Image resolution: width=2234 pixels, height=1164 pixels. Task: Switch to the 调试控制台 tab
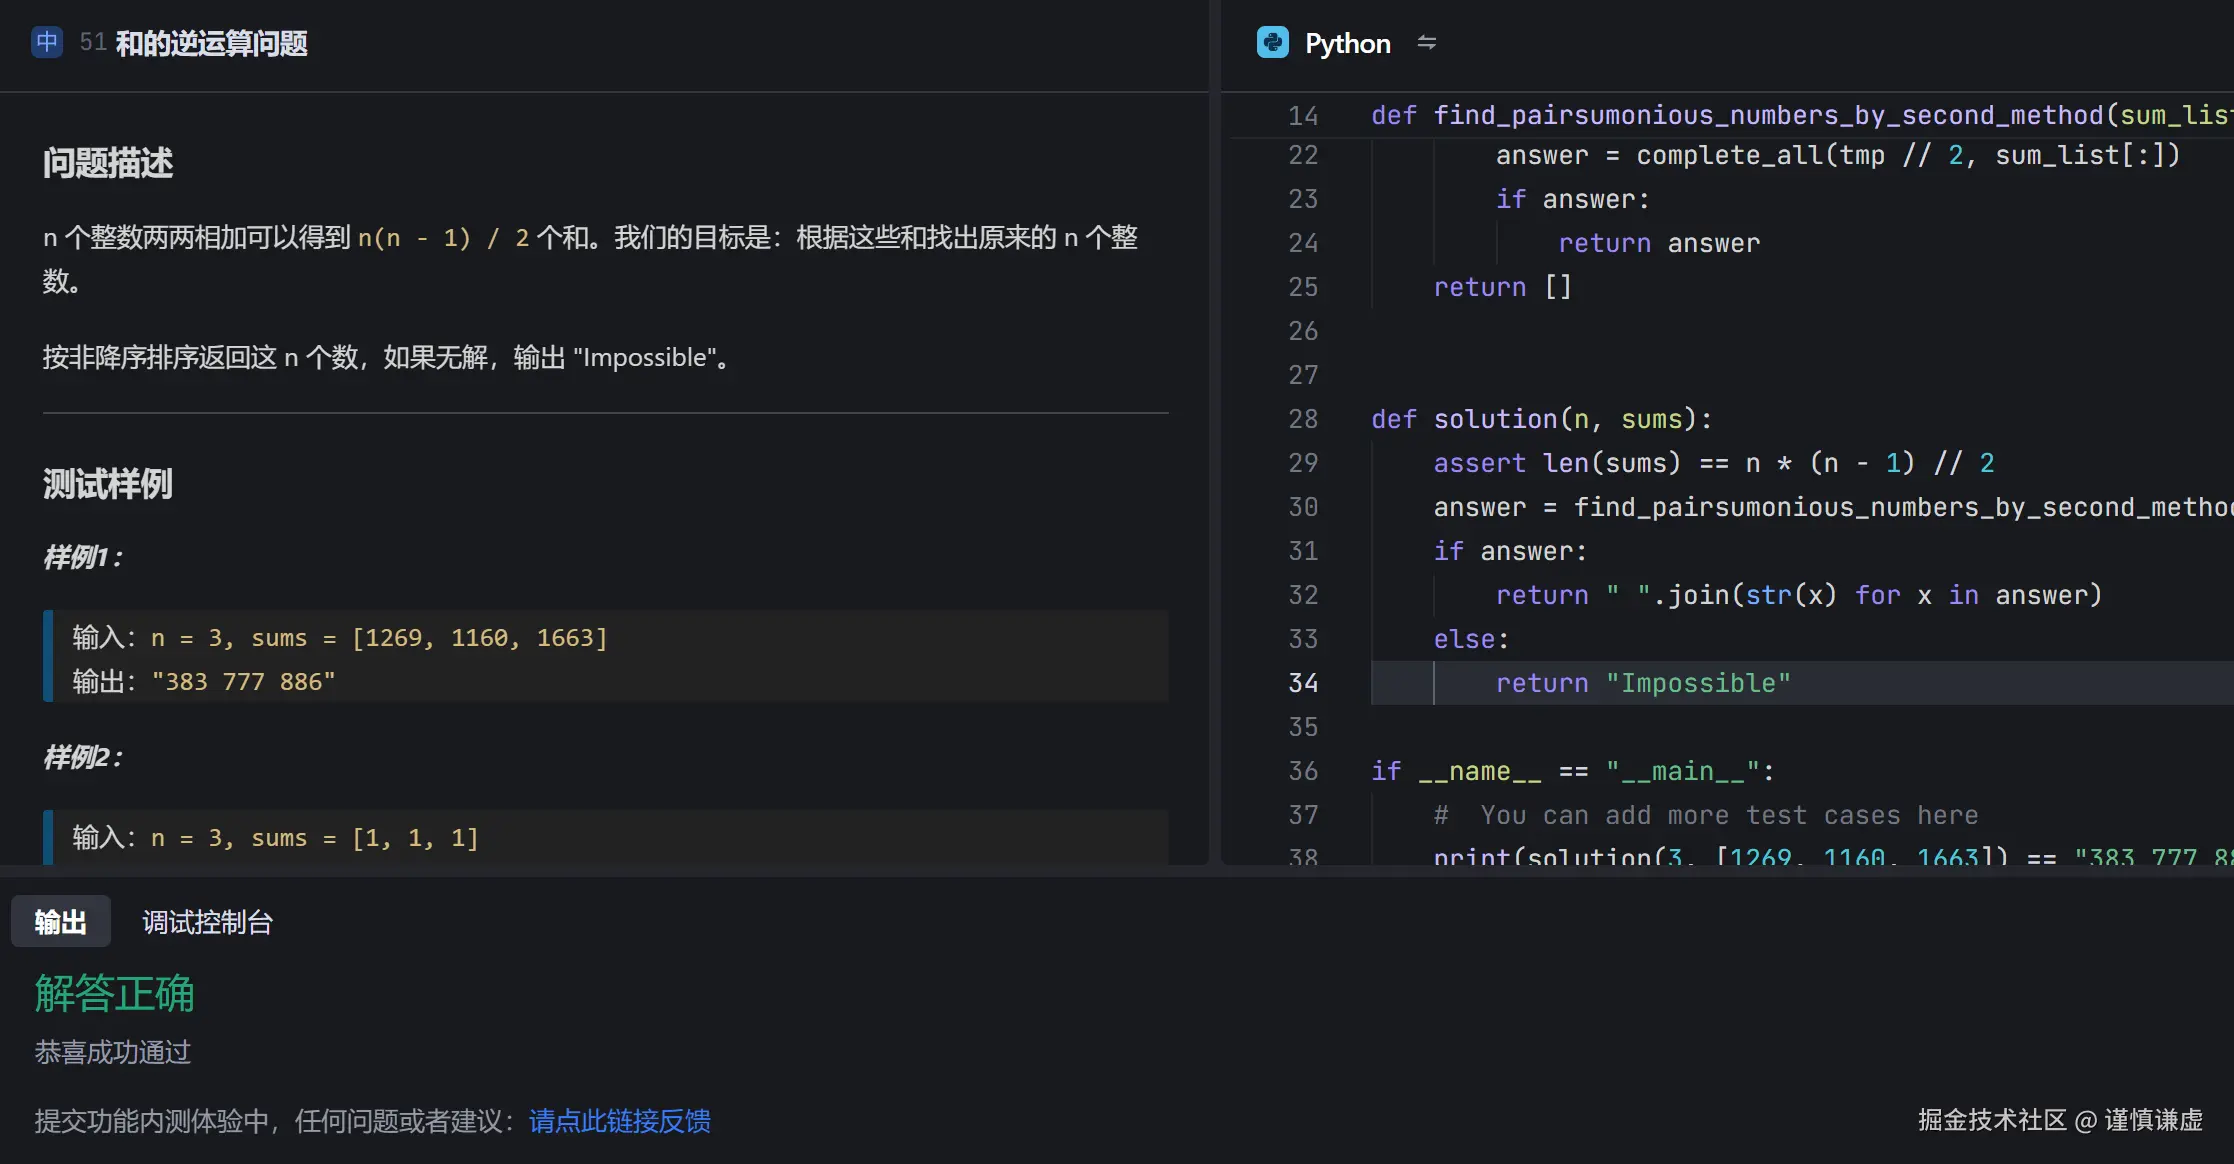click(x=207, y=922)
